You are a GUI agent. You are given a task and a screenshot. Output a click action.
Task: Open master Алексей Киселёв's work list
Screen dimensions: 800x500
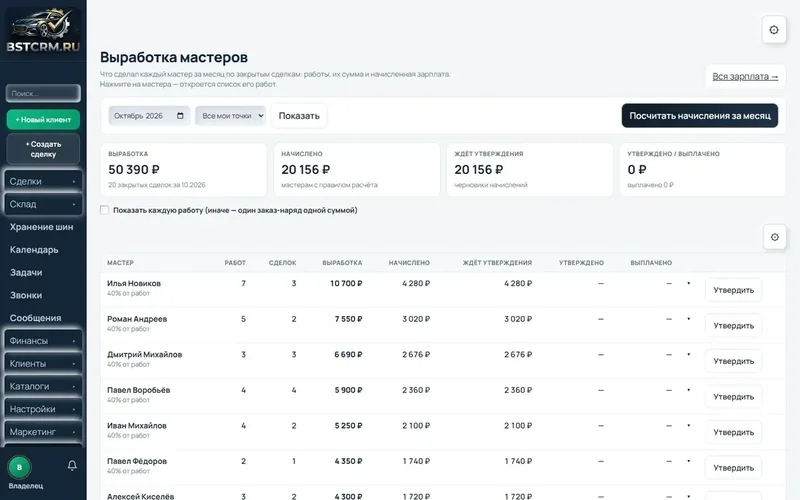140,496
